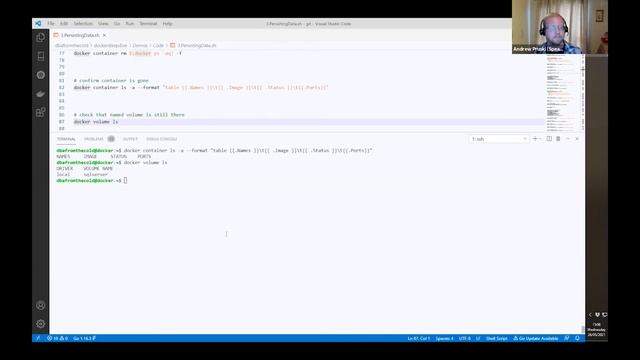Viewport: 640px width, 360px height.
Task: Expand the dropdown arrow beside new terminal plus
Action: (540, 139)
